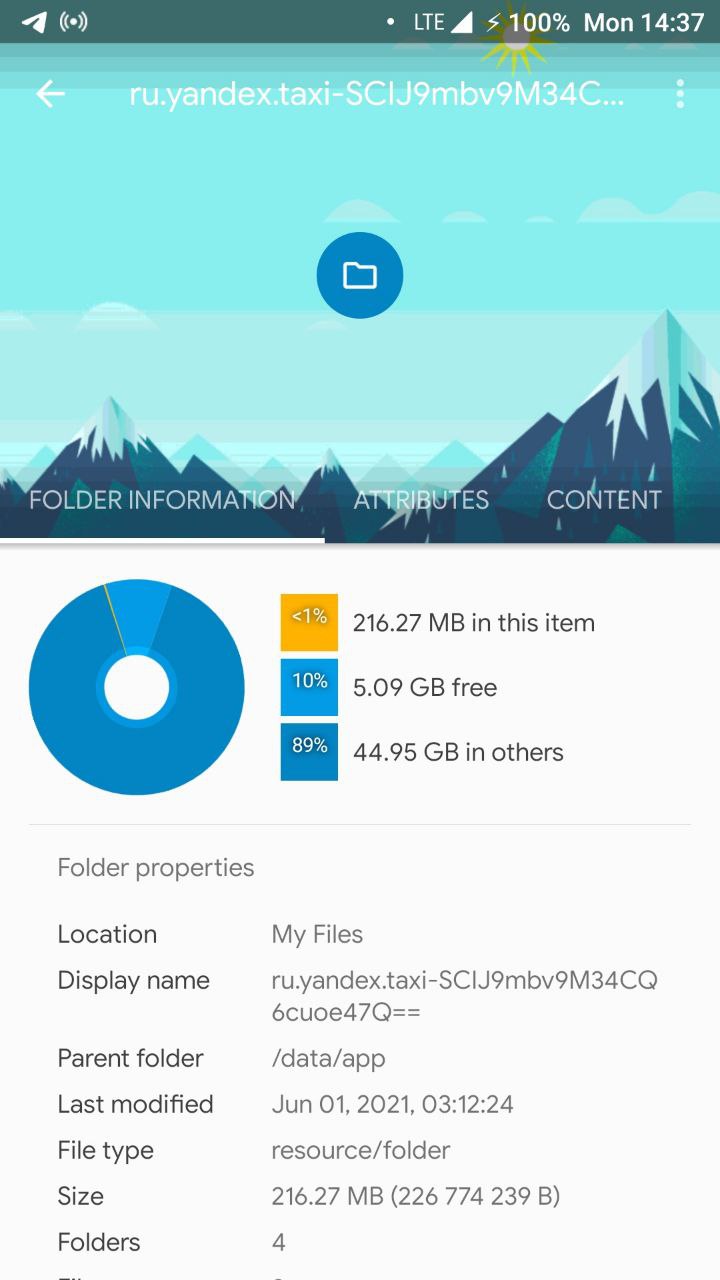Switch to the Folder Information tab
Image resolution: width=720 pixels, height=1280 pixels.
[162, 500]
